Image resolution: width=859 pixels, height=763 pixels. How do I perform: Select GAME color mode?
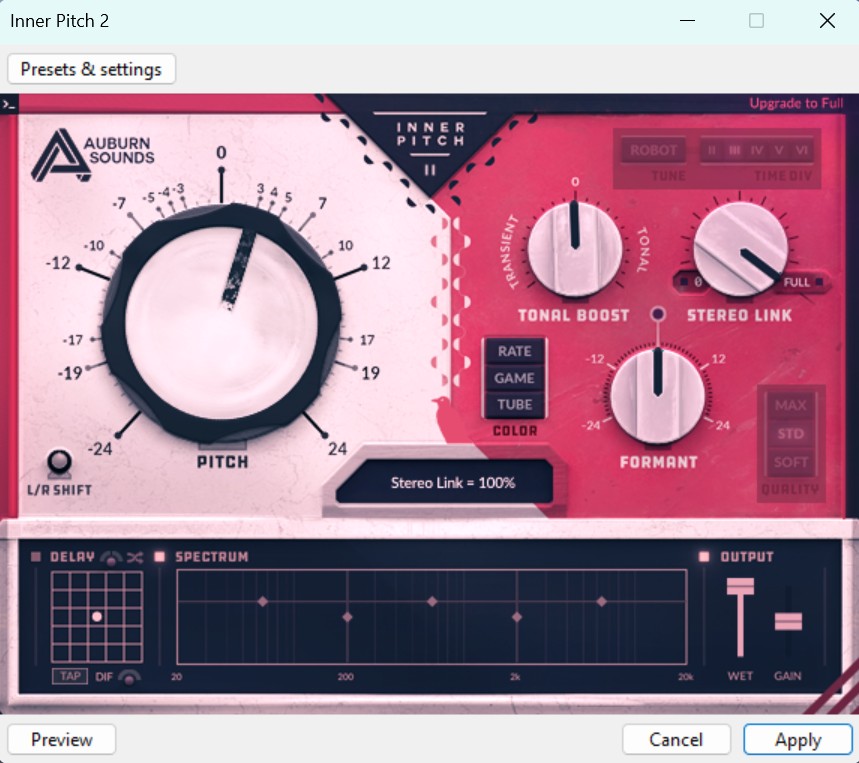[x=514, y=378]
